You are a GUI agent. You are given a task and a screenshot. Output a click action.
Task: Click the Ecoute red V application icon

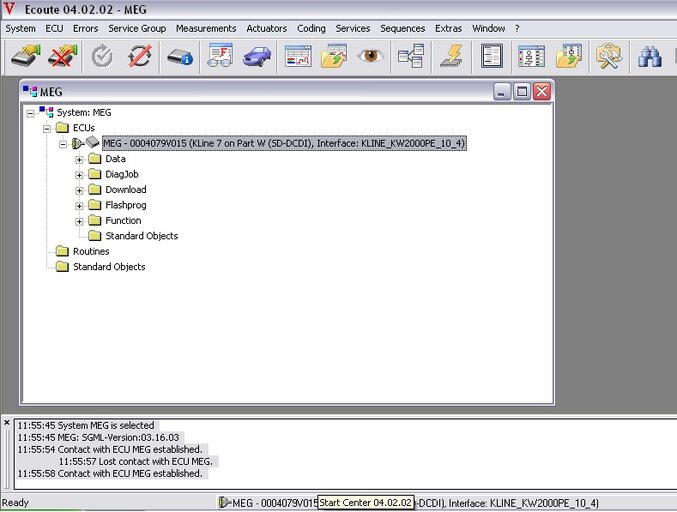[x=9, y=9]
